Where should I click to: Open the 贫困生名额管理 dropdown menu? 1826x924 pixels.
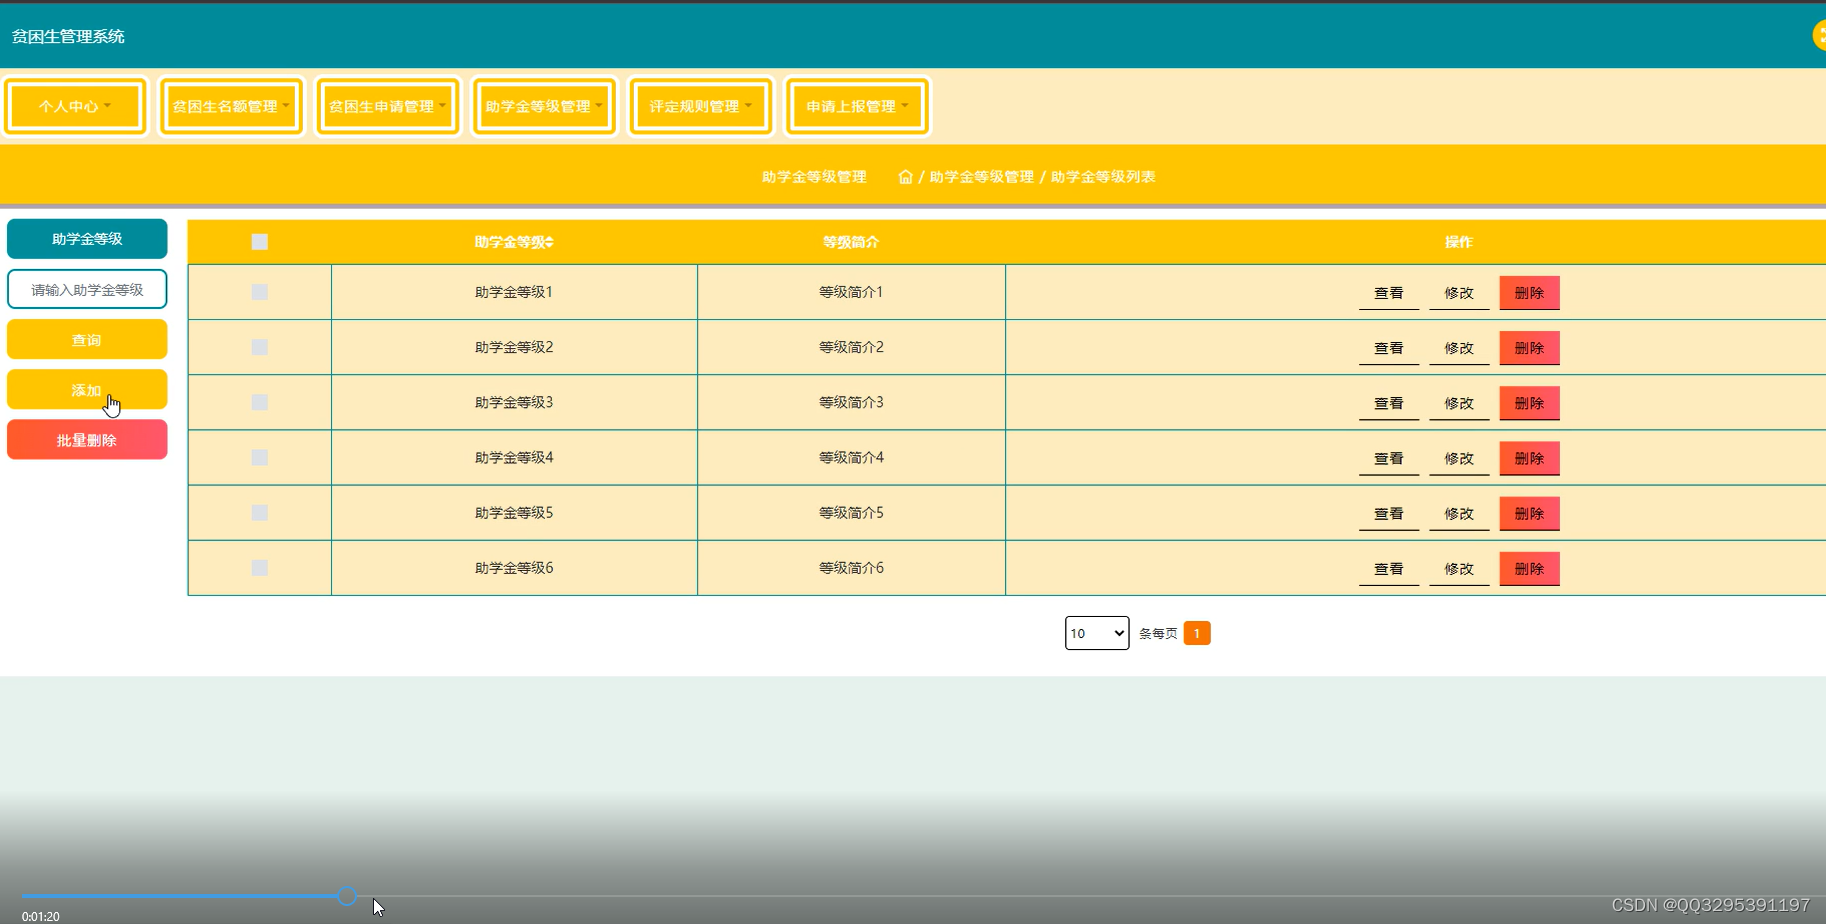coord(231,106)
